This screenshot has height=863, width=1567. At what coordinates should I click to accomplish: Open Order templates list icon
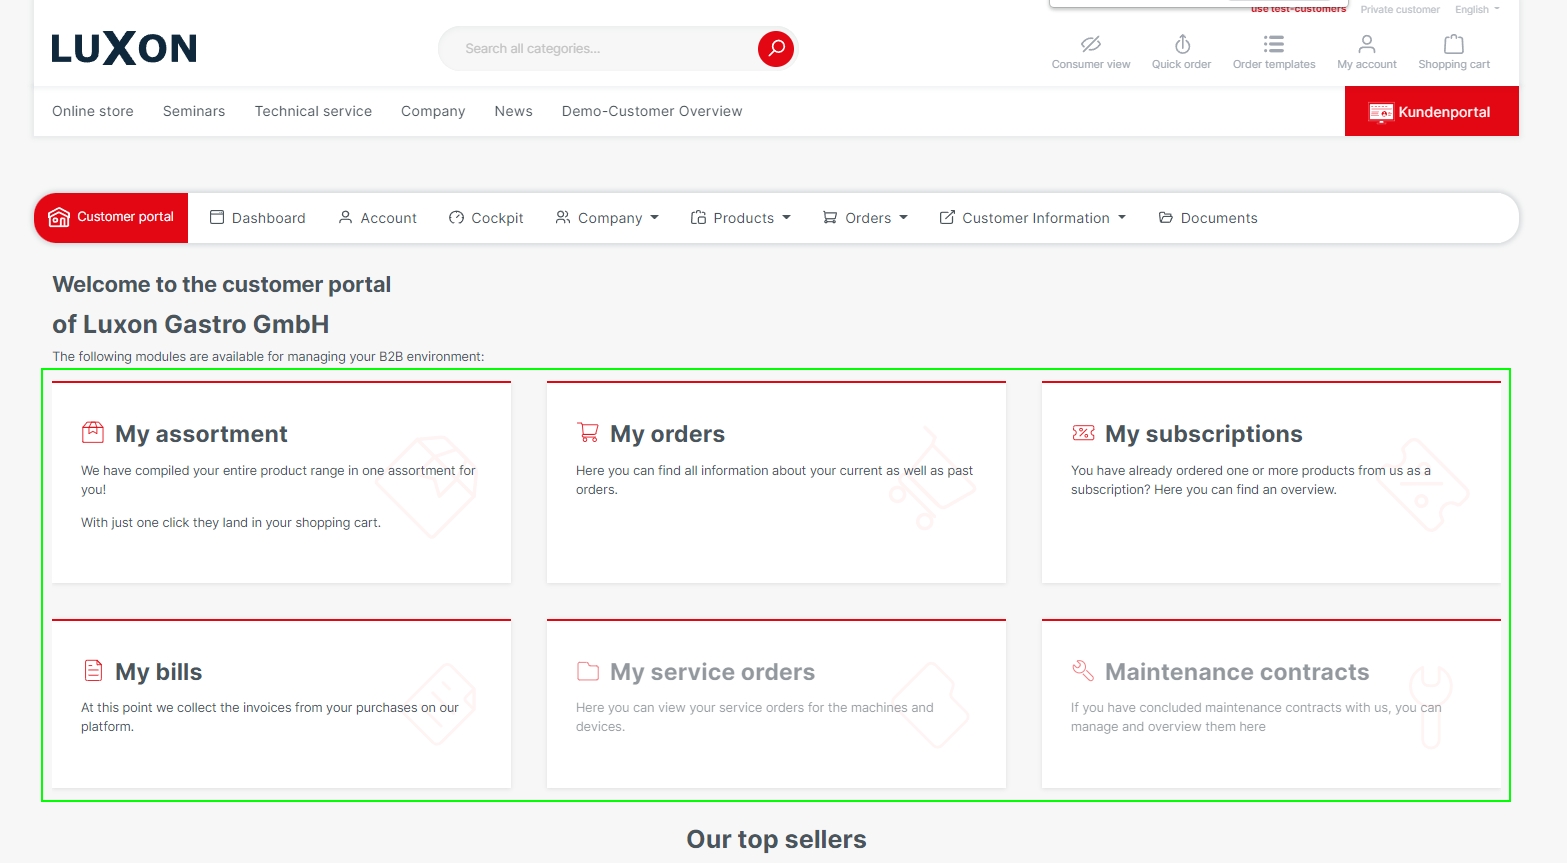coord(1273,45)
